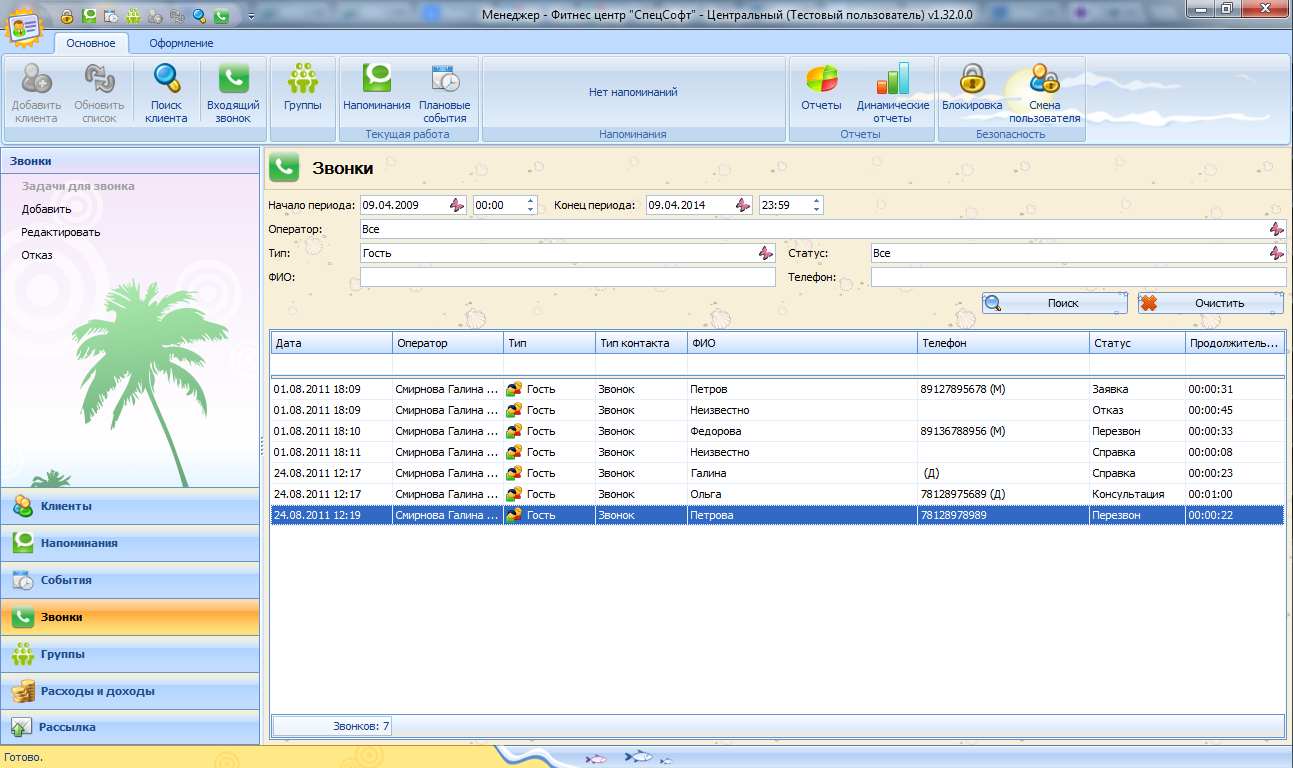Click the ФИО input field

coord(567,277)
